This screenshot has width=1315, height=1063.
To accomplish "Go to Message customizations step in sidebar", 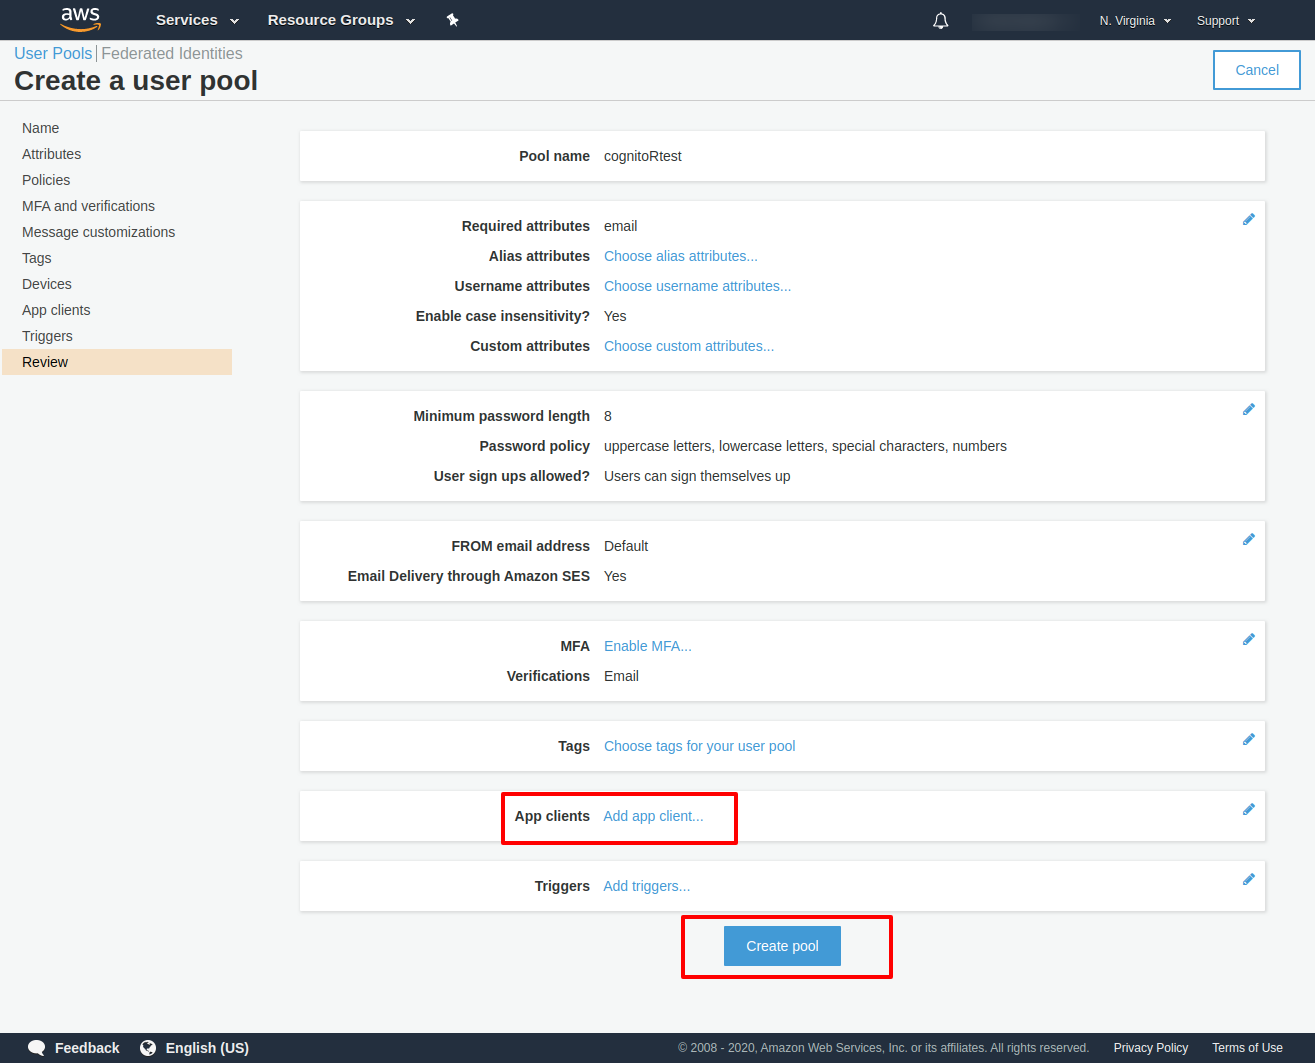I will pyautogui.click(x=98, y=232).
